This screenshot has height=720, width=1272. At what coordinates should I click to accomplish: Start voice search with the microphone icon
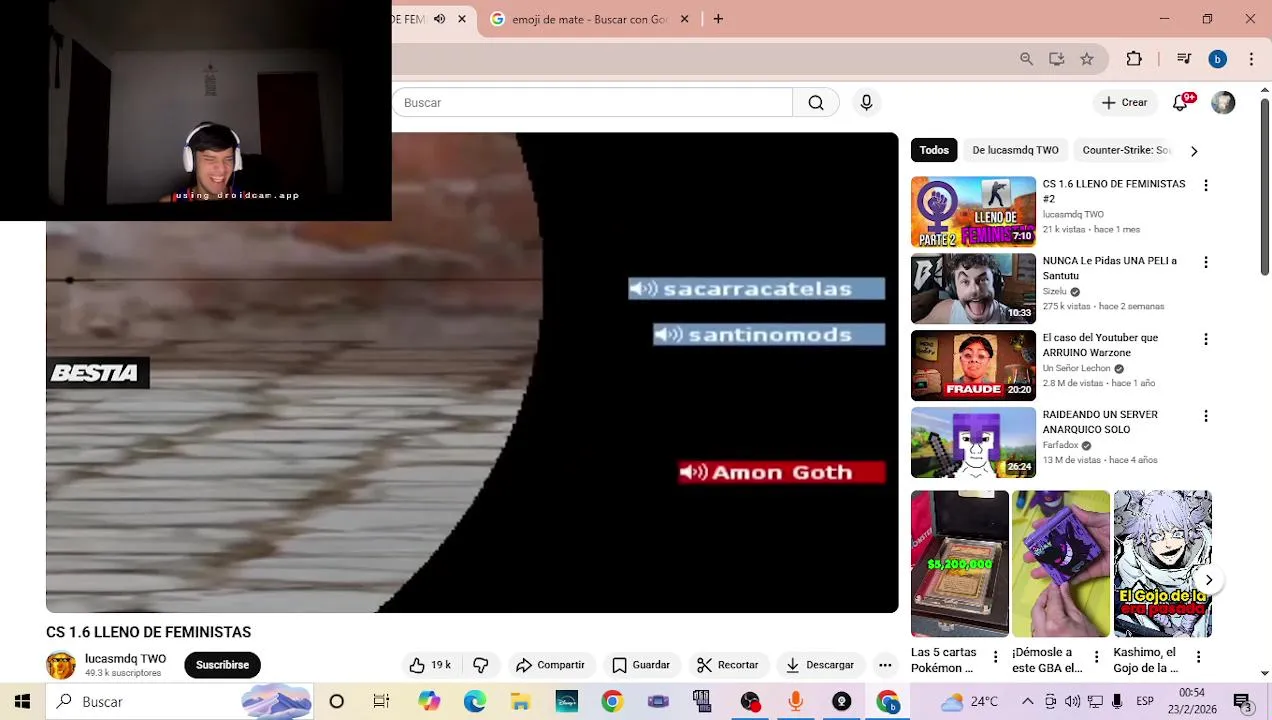[867, 102]
